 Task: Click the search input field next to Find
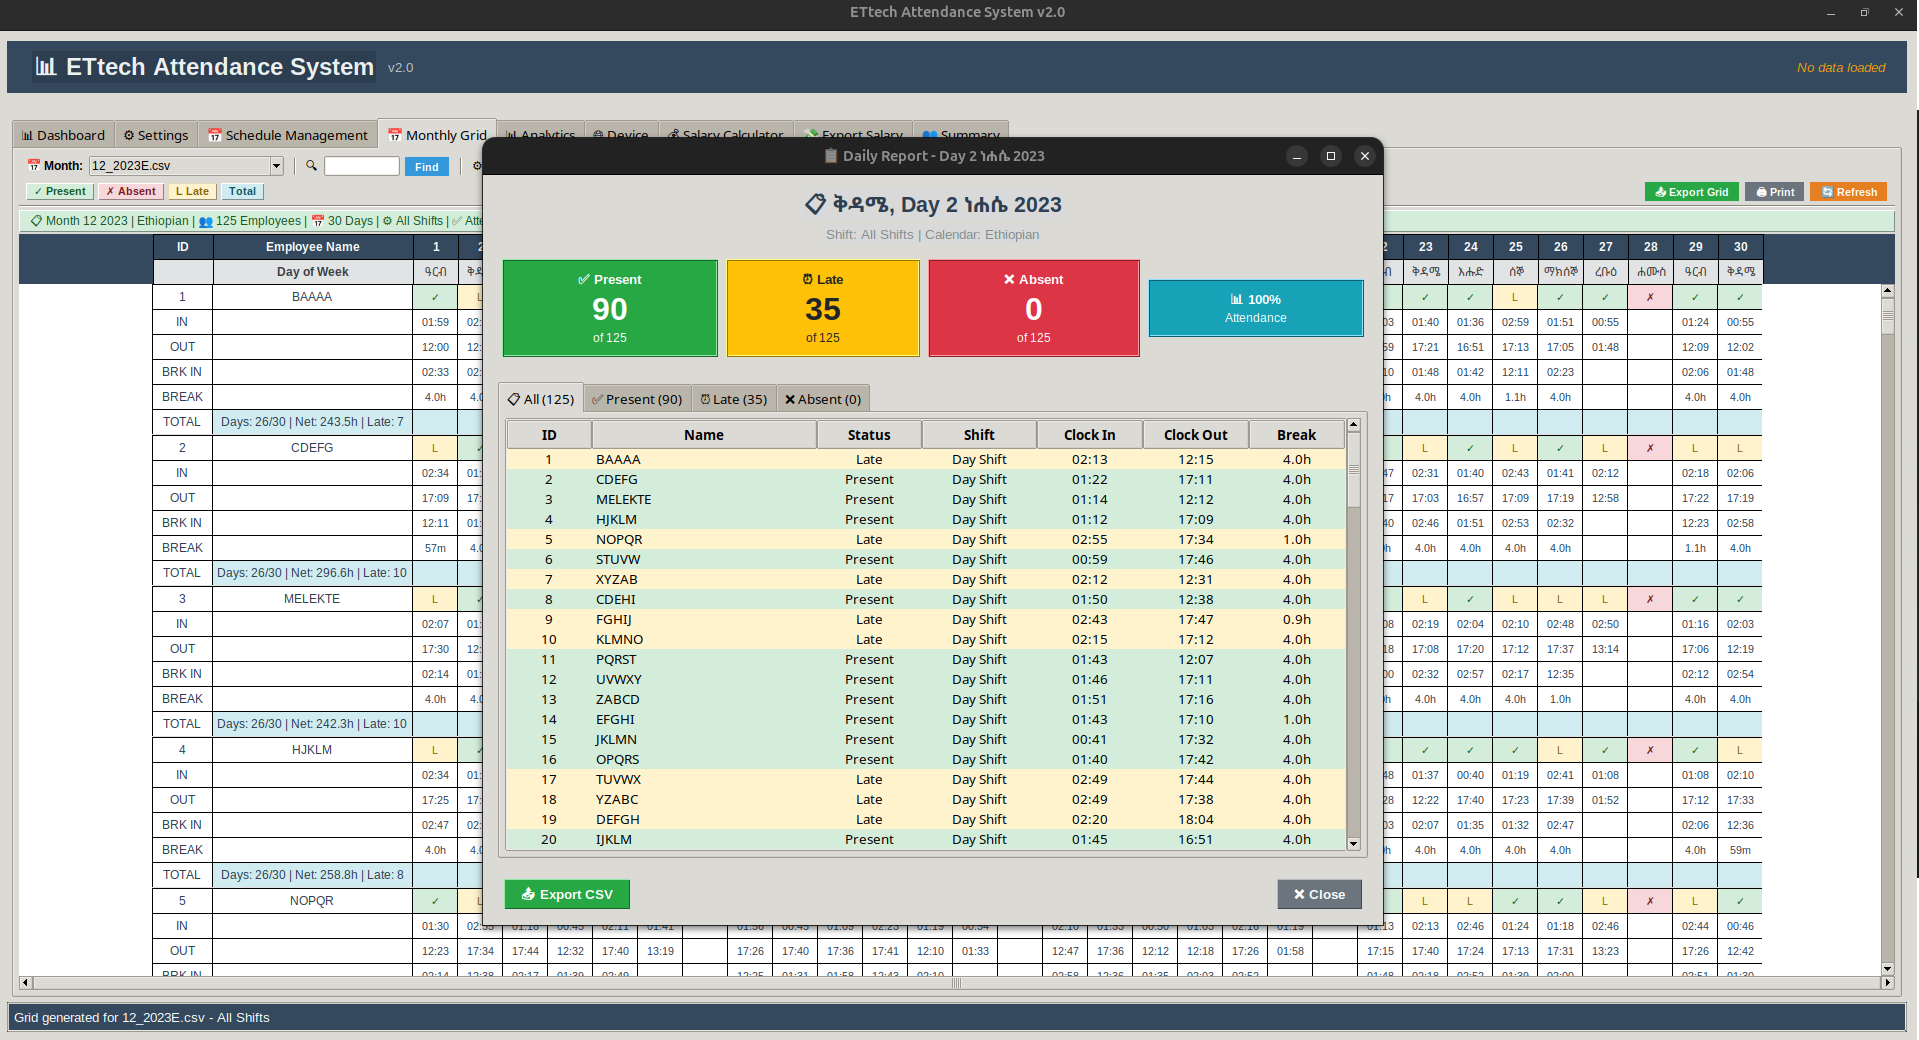pyautogui.click(x=362, y=166)
